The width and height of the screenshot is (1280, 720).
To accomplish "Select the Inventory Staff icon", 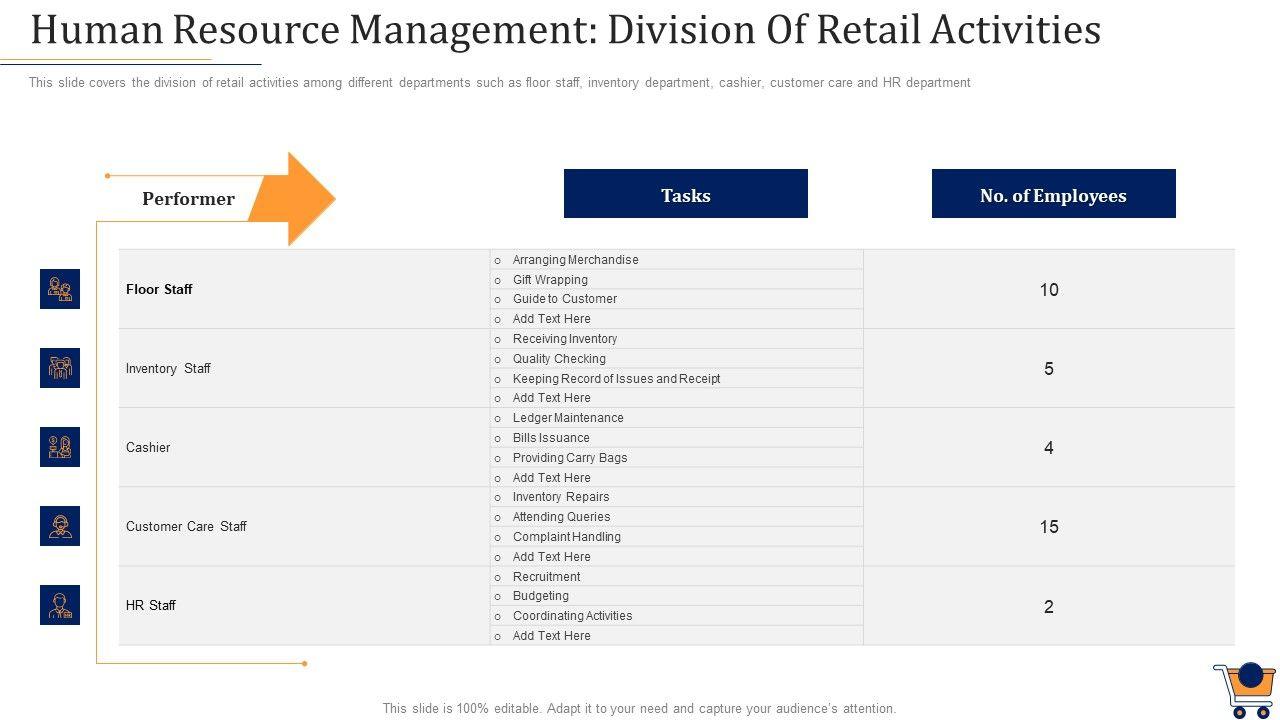I will (60, 368).
